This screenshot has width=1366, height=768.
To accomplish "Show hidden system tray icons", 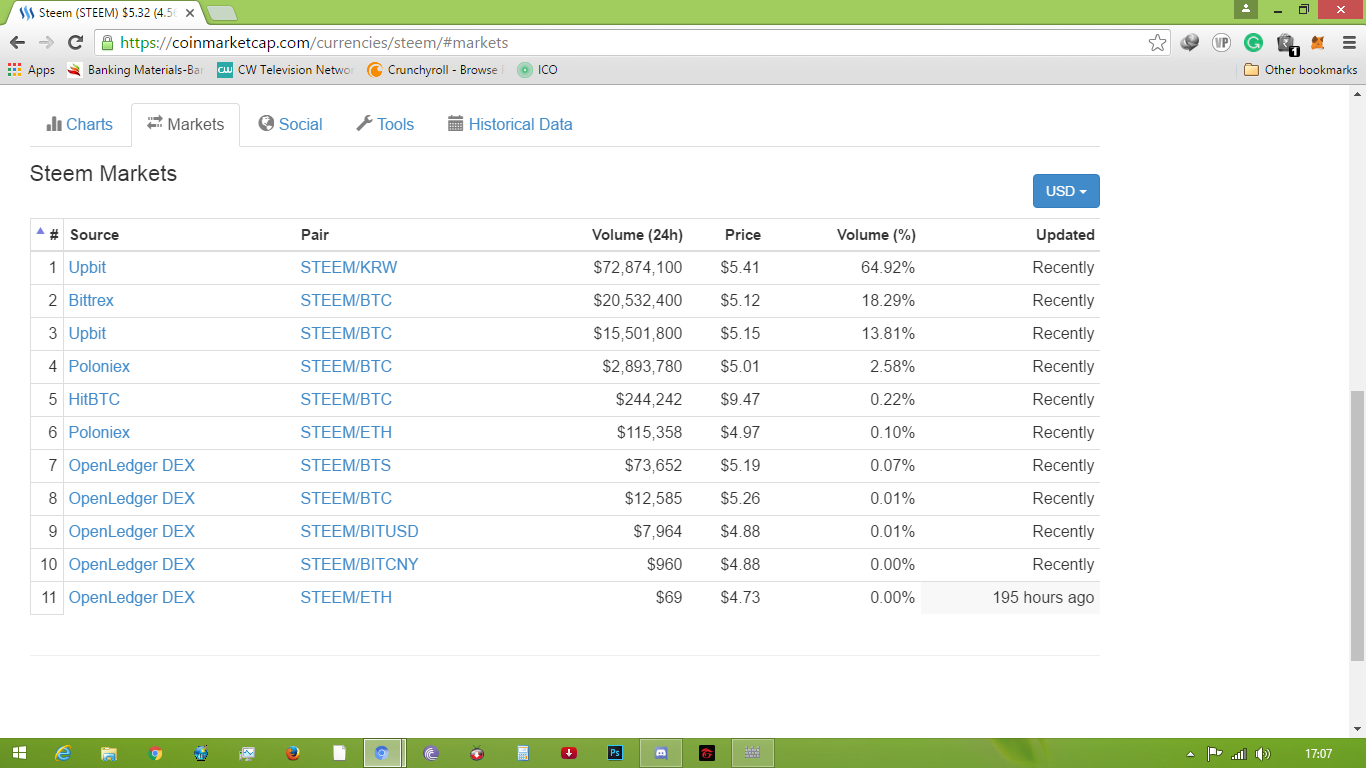I will 1190,754.
